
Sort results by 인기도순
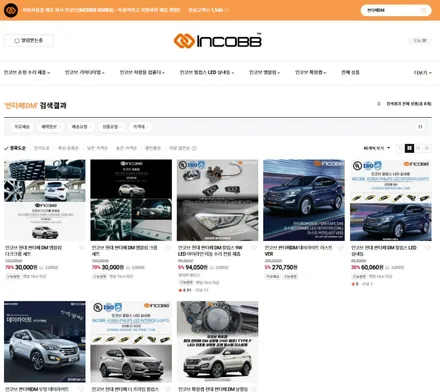(x=42, y=148)
